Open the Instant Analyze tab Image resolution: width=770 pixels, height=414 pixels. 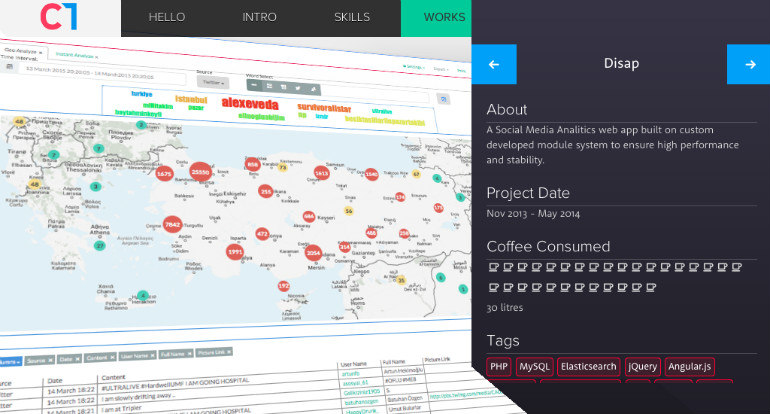click(76, 55)
